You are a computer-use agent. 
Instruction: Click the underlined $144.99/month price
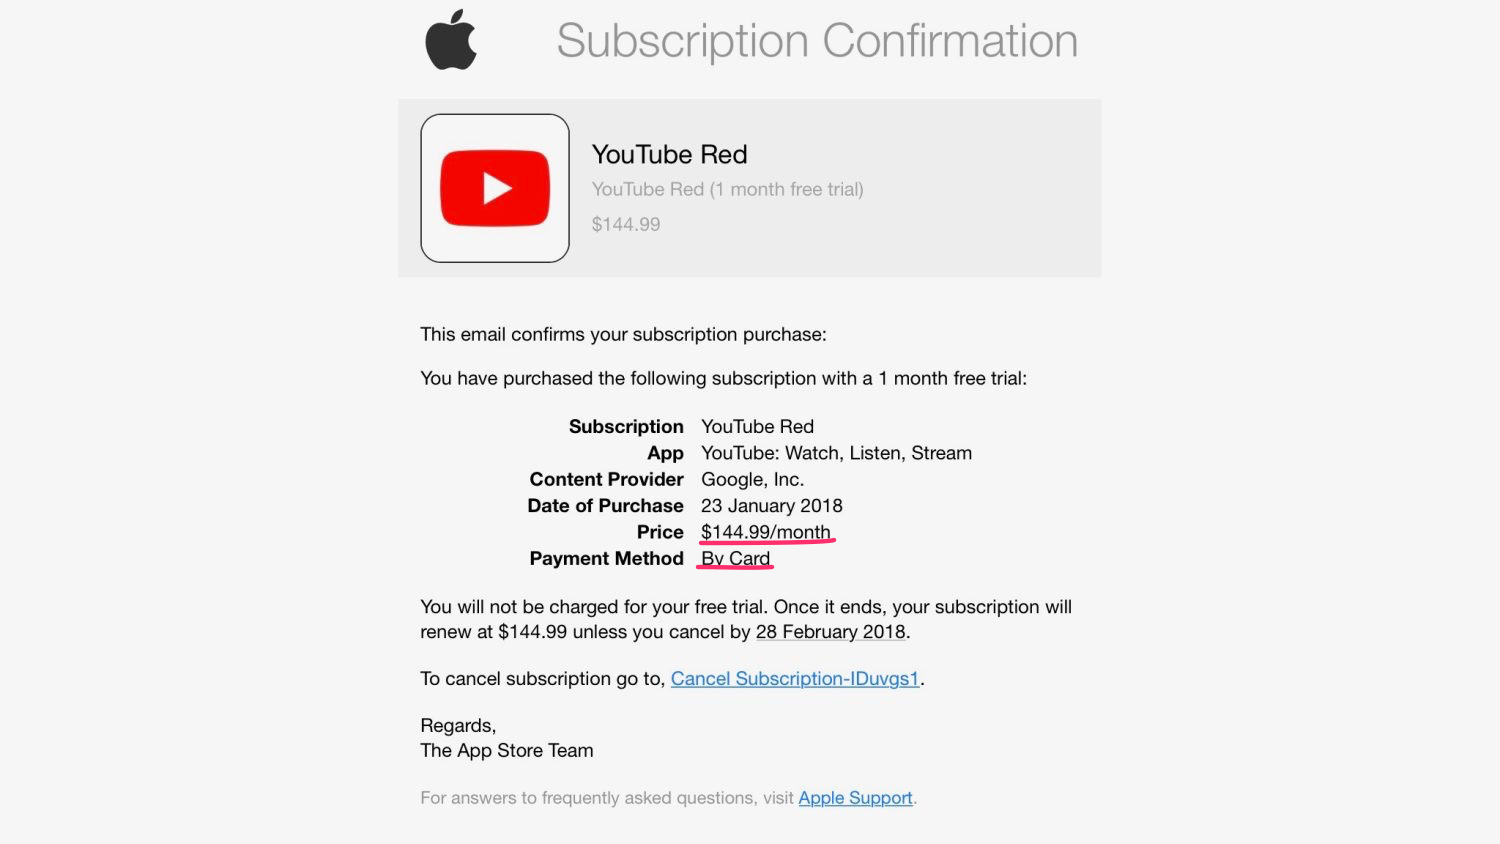(766, 532)
